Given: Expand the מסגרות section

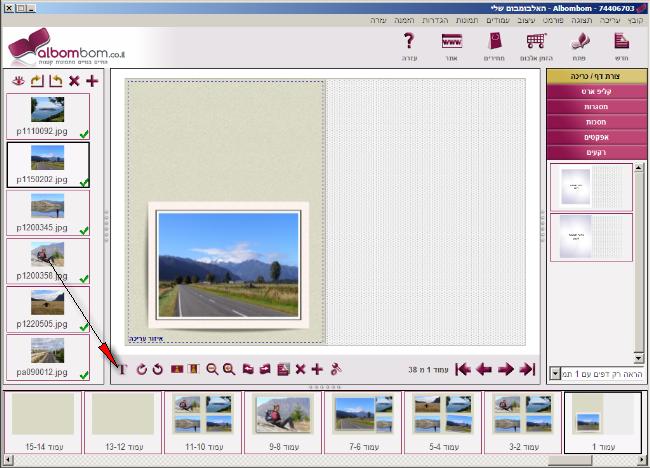Looking at the screenshot, I should coord(596,106).
